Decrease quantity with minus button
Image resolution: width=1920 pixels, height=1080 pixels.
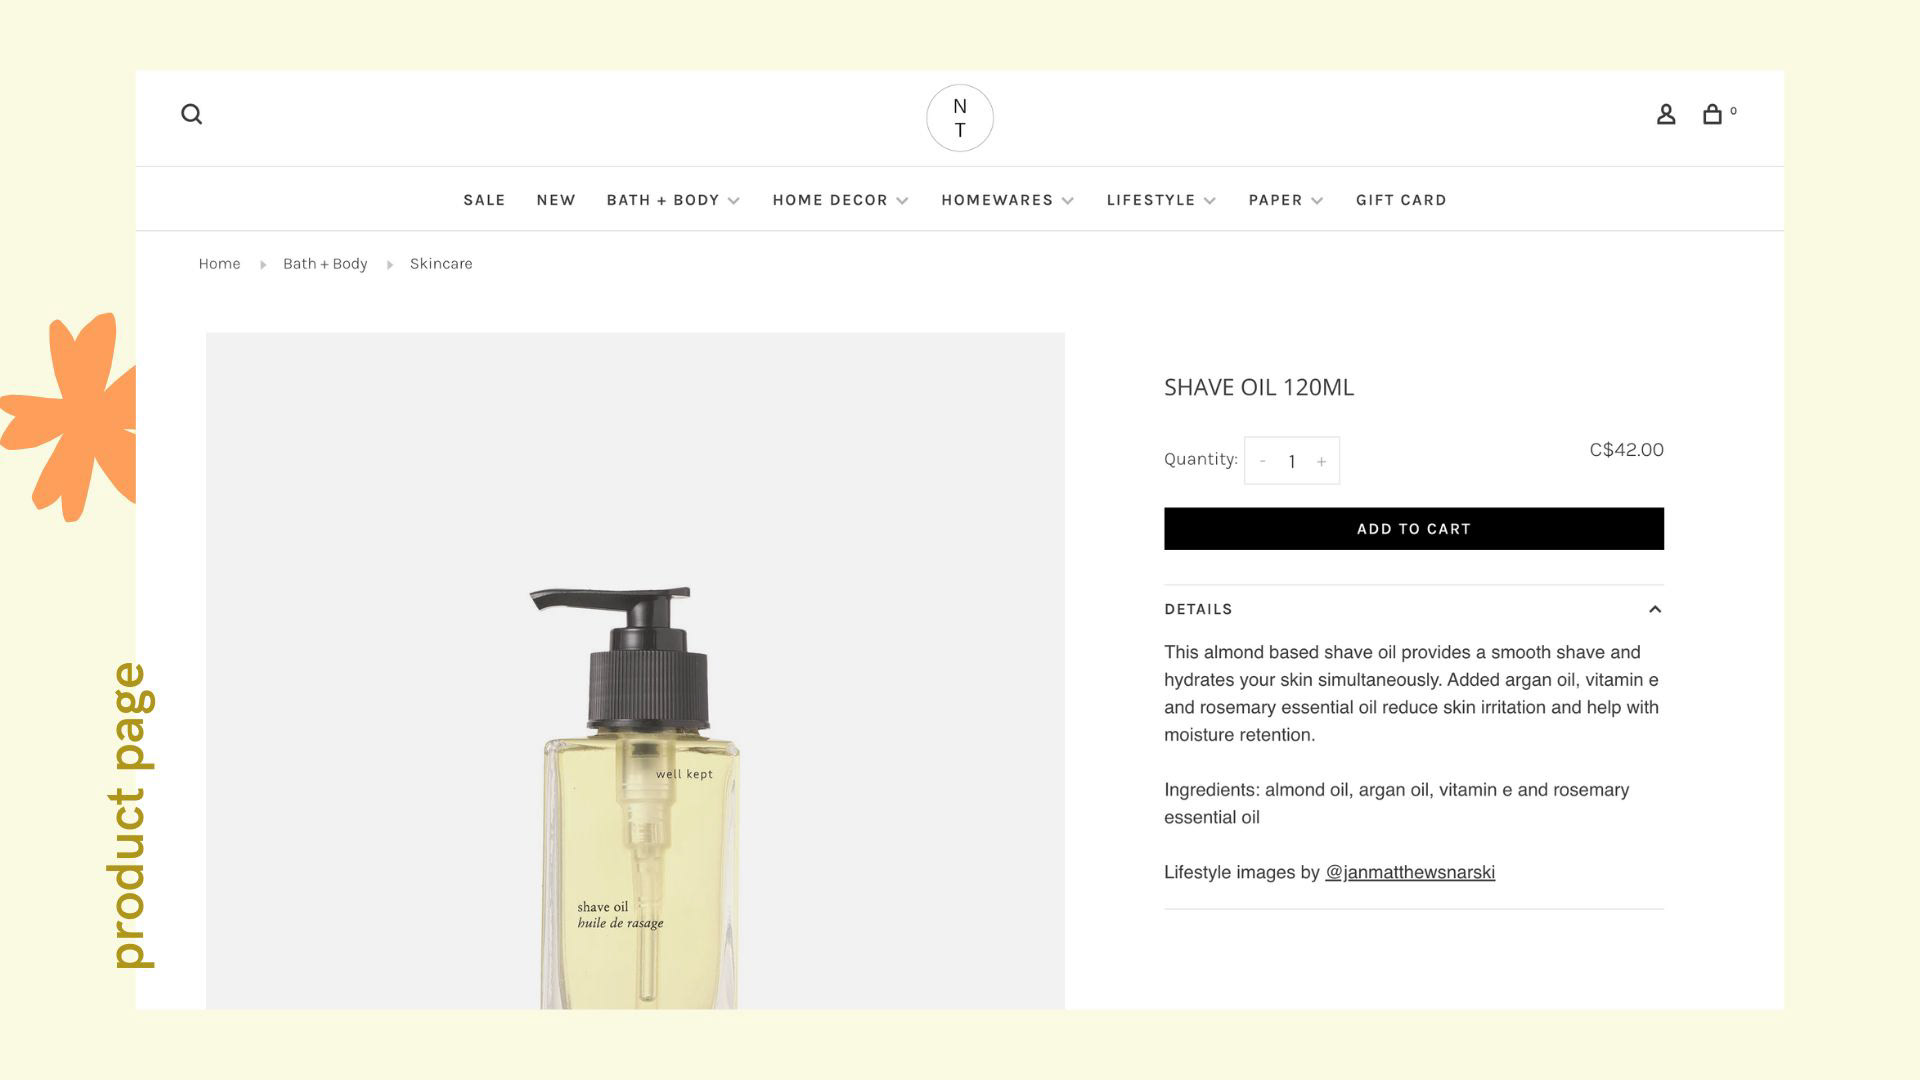[1263, 461]
